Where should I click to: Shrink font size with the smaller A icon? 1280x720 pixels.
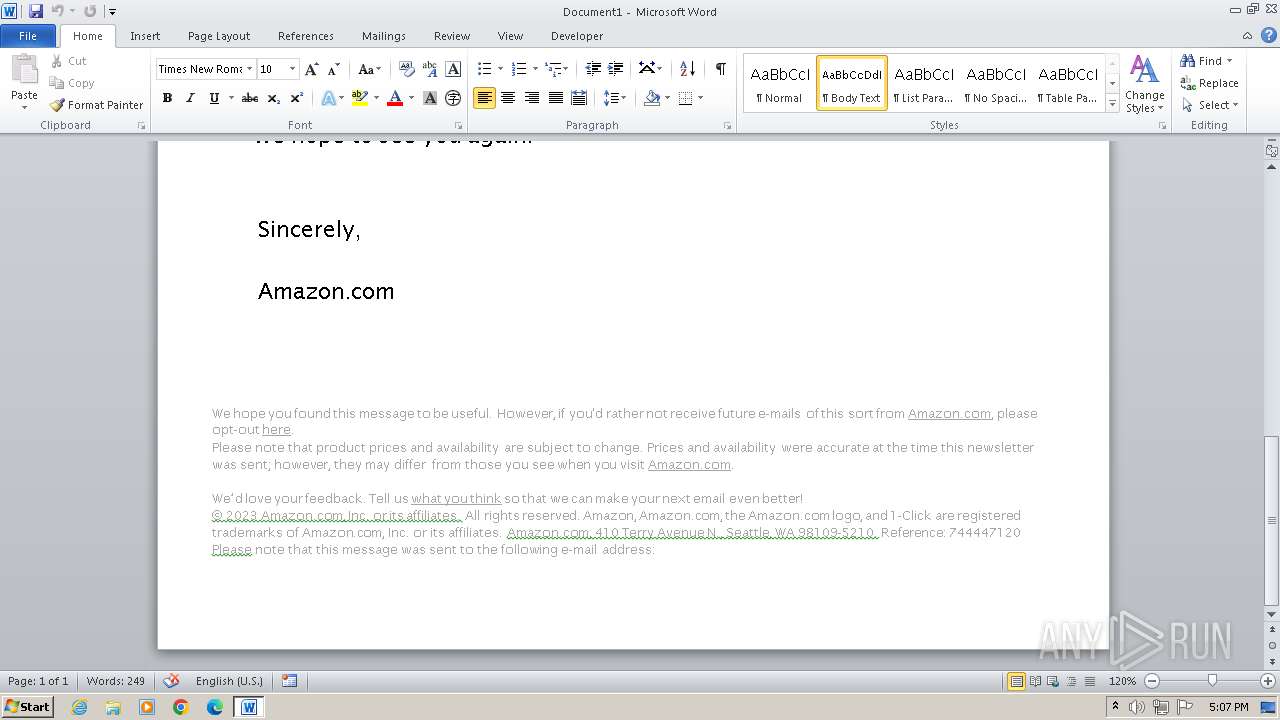(x=334, y=69)
